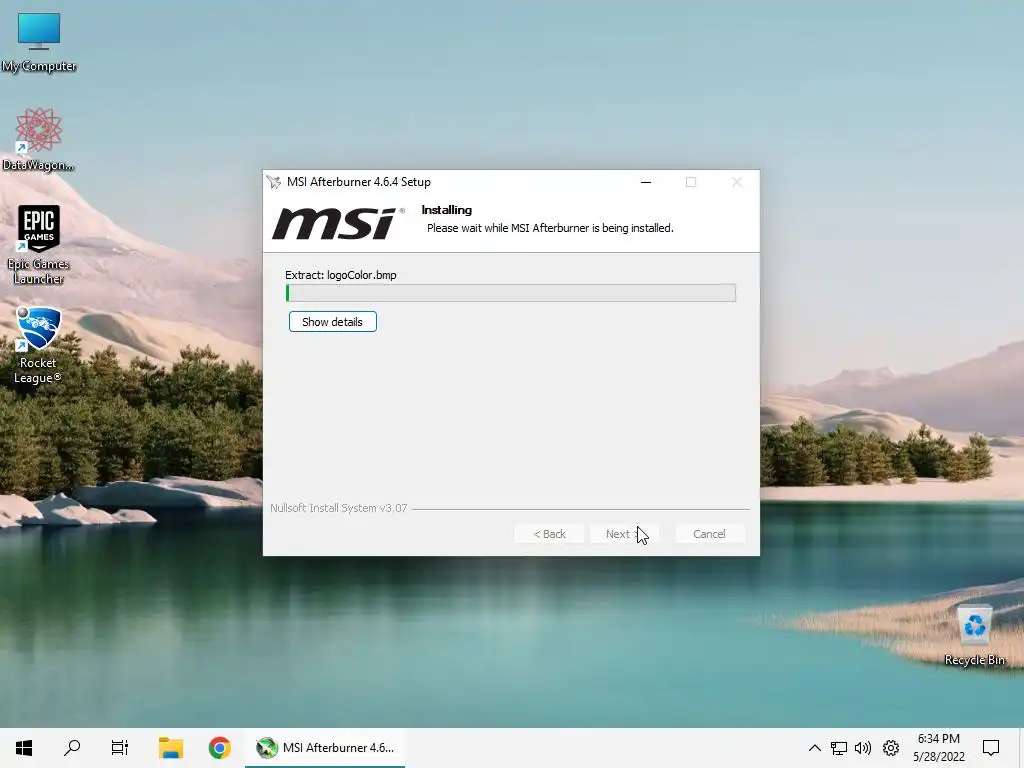Click the installation progress bar

point(511,293)
